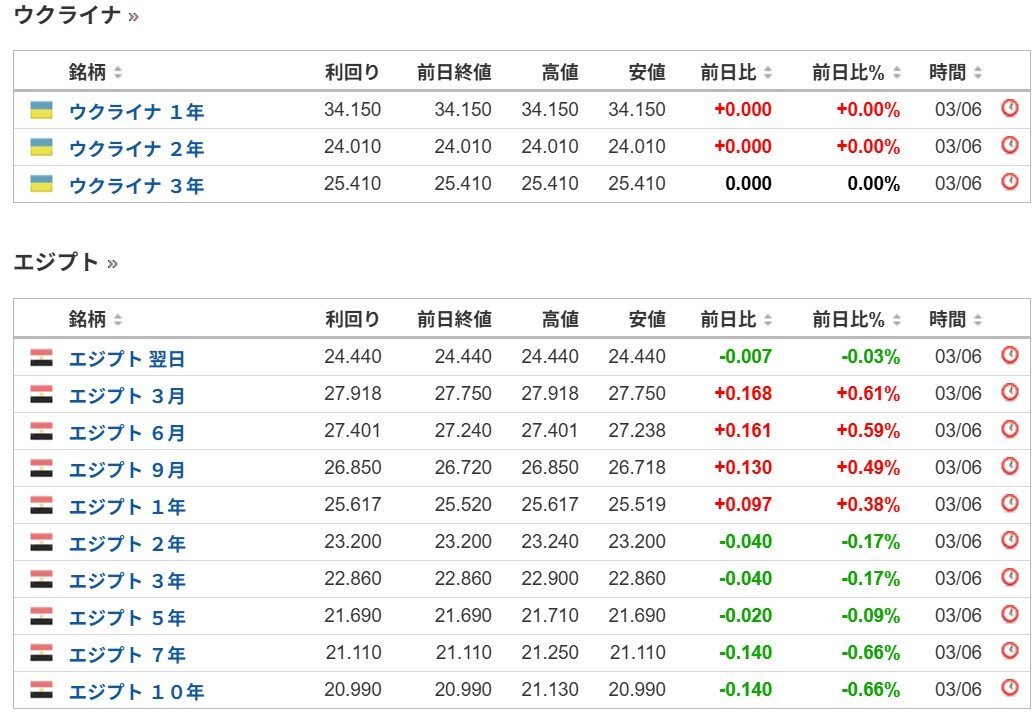Sort Ukraine table by 前日比 column arrows
The height and width of the screenshot is (725, 1036).
click(768, 72)
